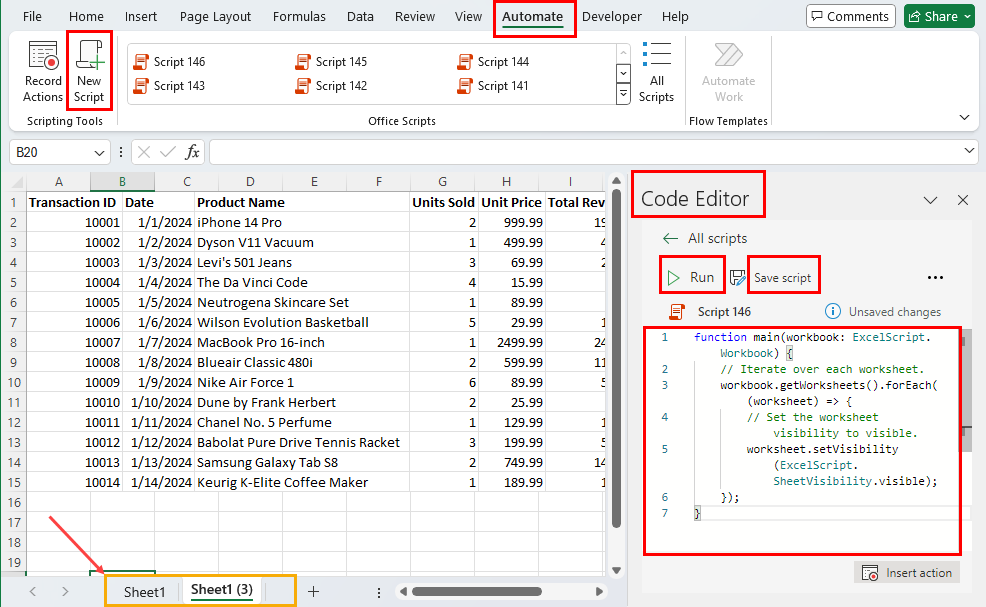This screenshot has height=607, width=986.
Task: Close the Code Editor pane
Action: click(963, 200)
